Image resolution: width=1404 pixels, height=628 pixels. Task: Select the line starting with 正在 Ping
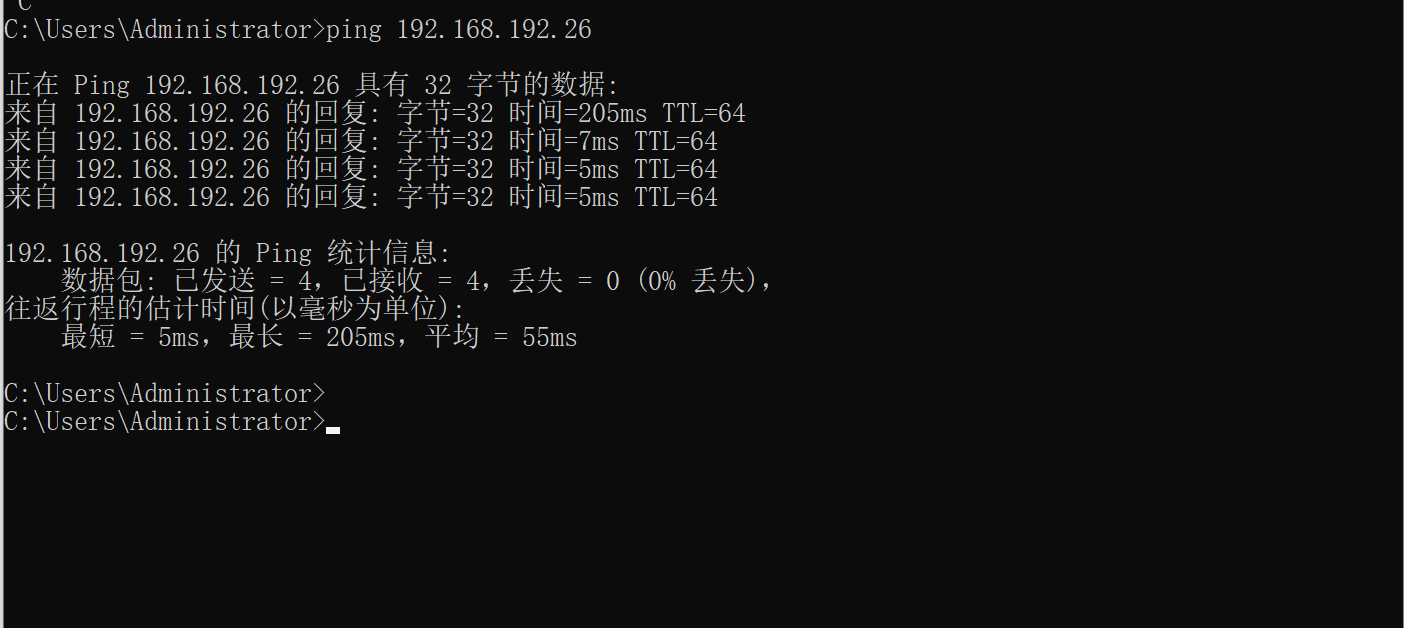(x=312, y=86)
